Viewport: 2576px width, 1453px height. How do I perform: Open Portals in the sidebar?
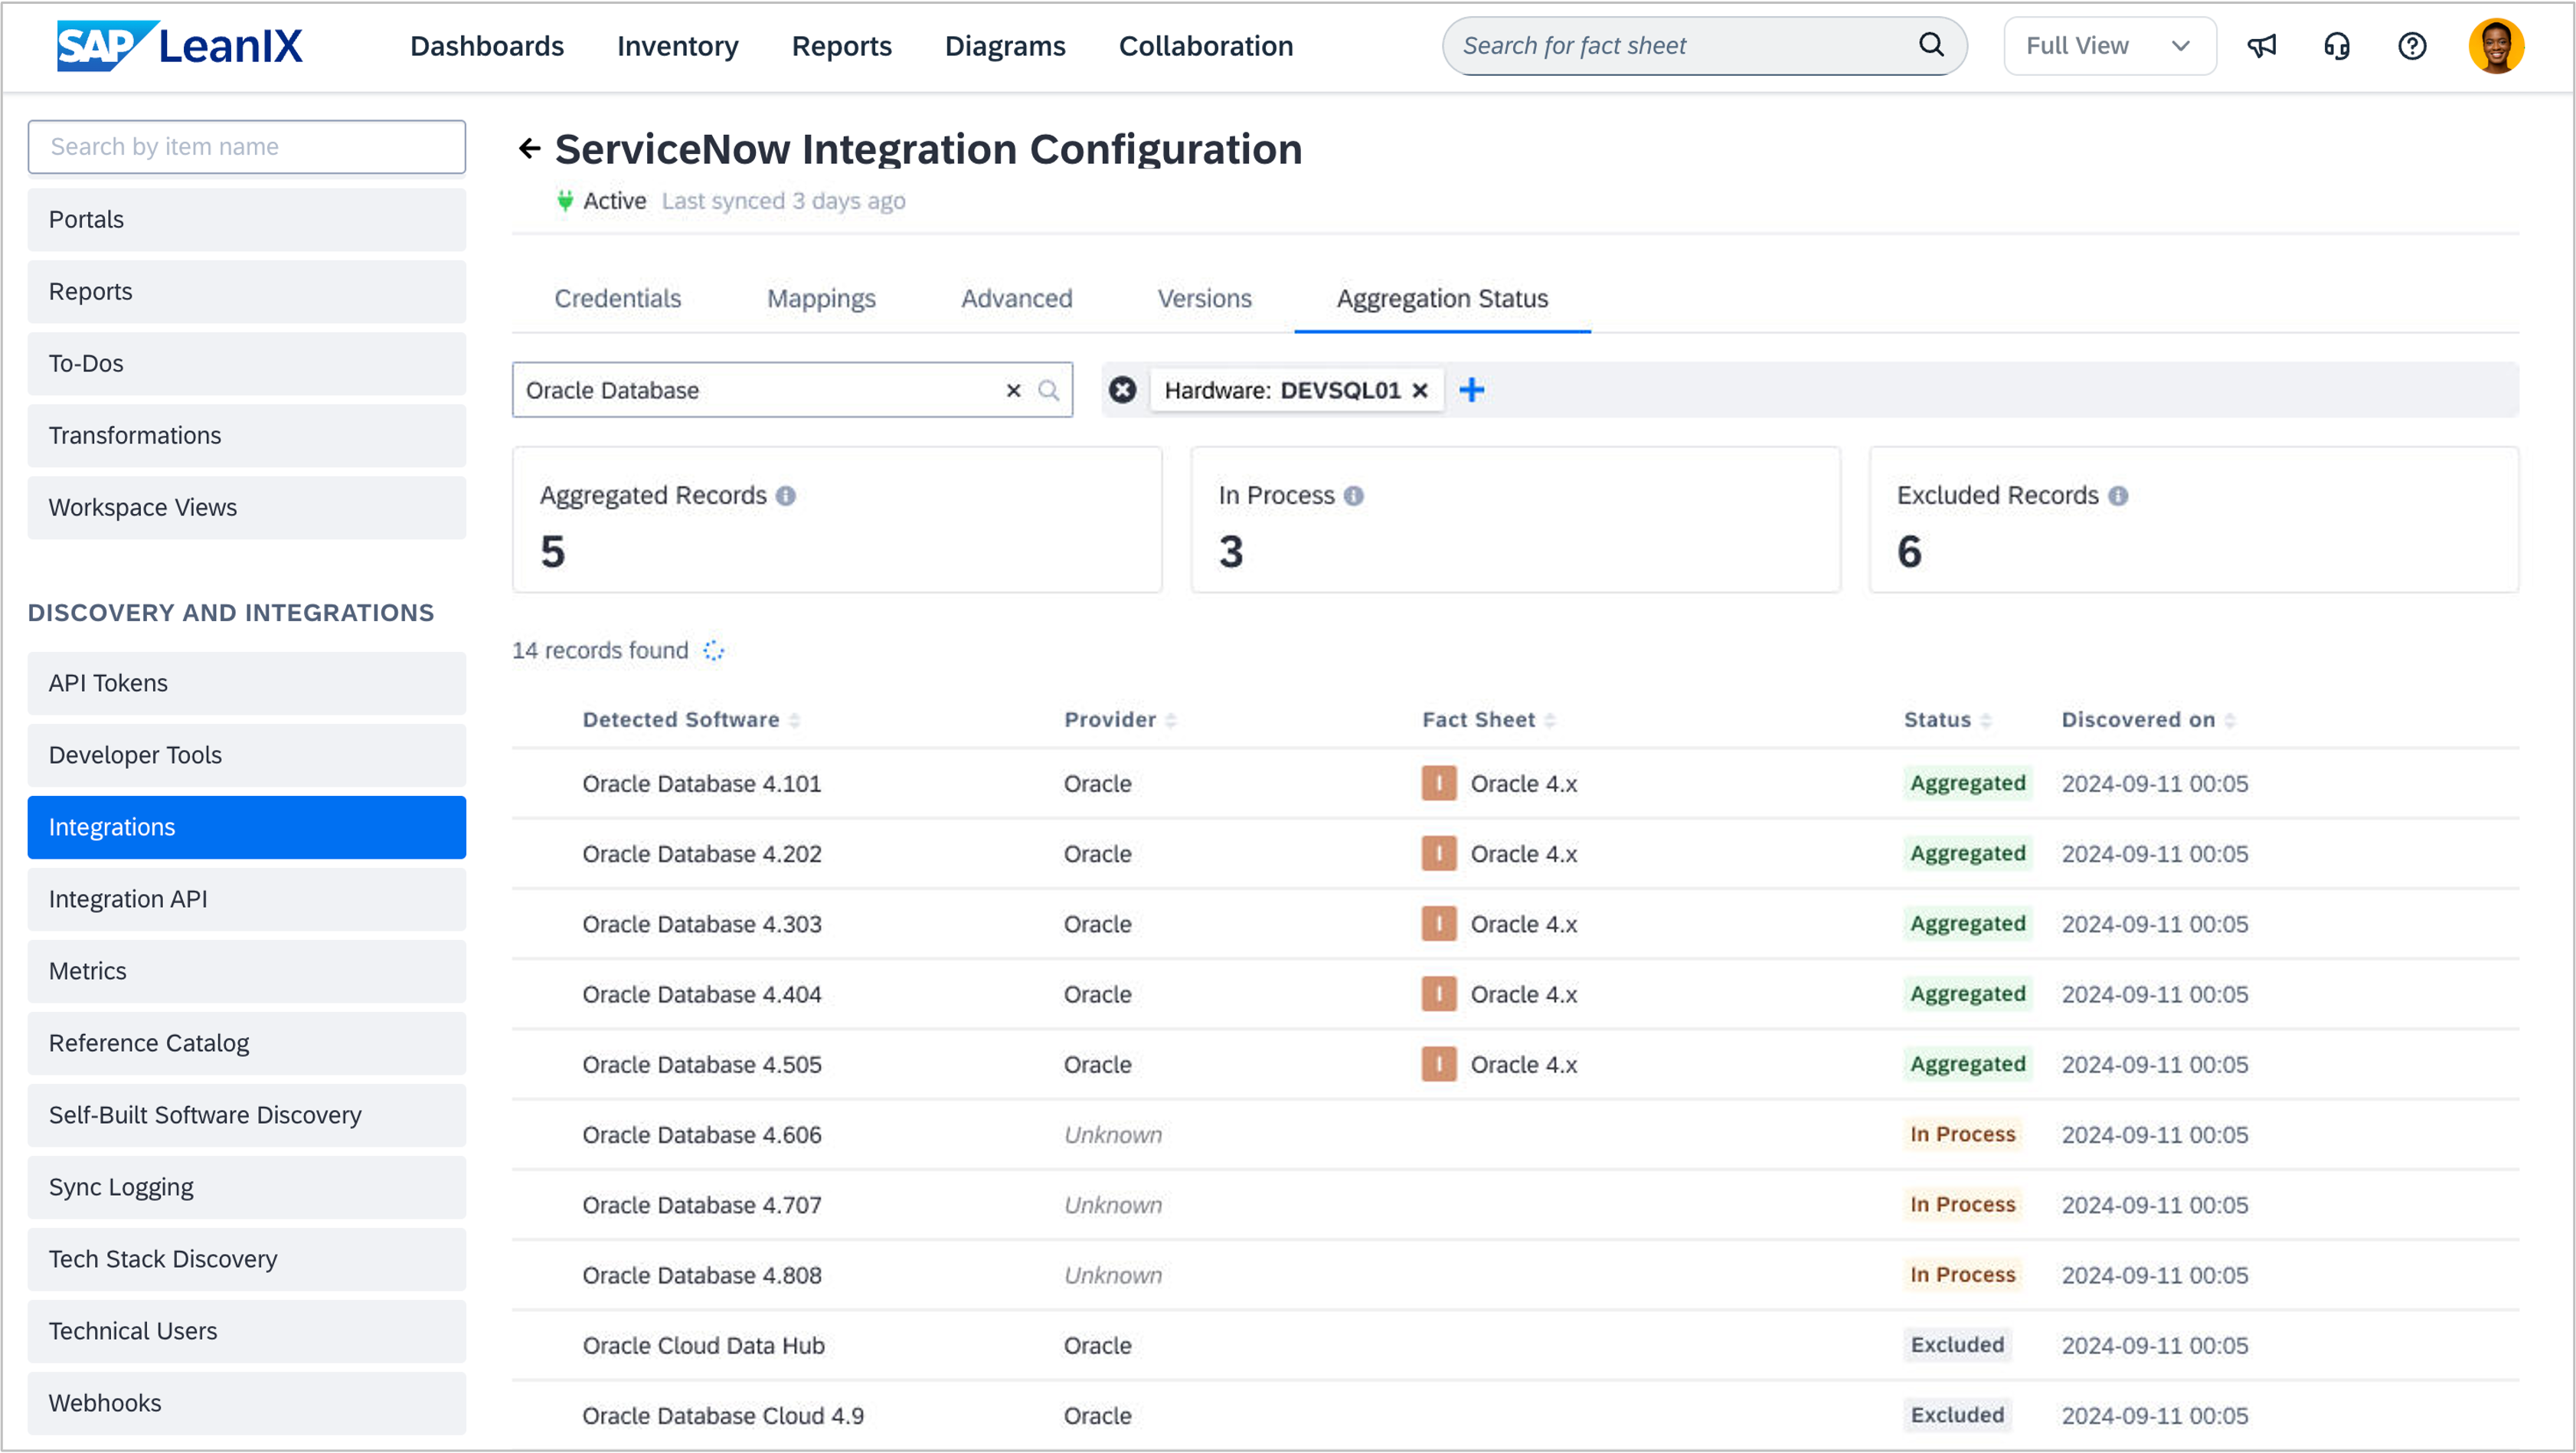pos(246,220)
